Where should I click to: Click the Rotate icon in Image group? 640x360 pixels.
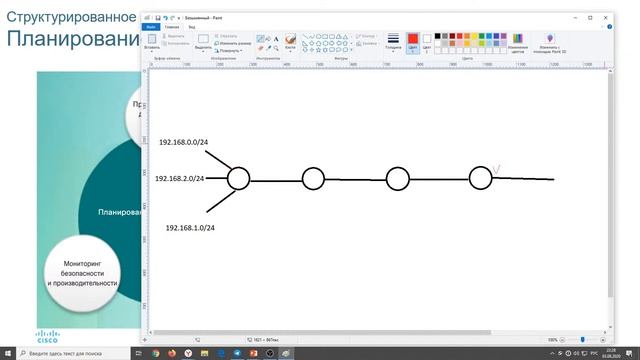pos(218,51)
